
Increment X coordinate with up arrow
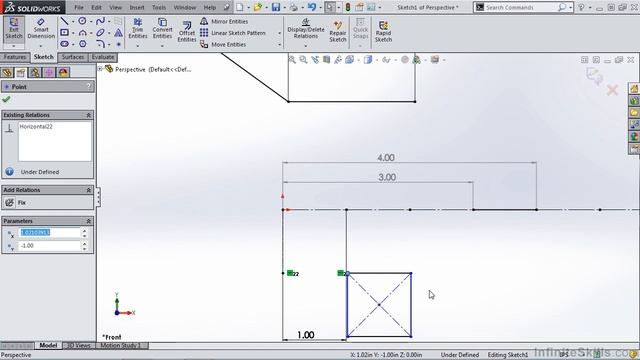pyautogui.click(x=84, y=231)
